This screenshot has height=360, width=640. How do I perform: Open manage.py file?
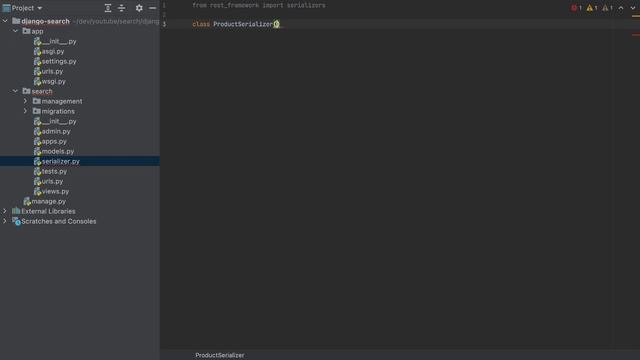48,201
